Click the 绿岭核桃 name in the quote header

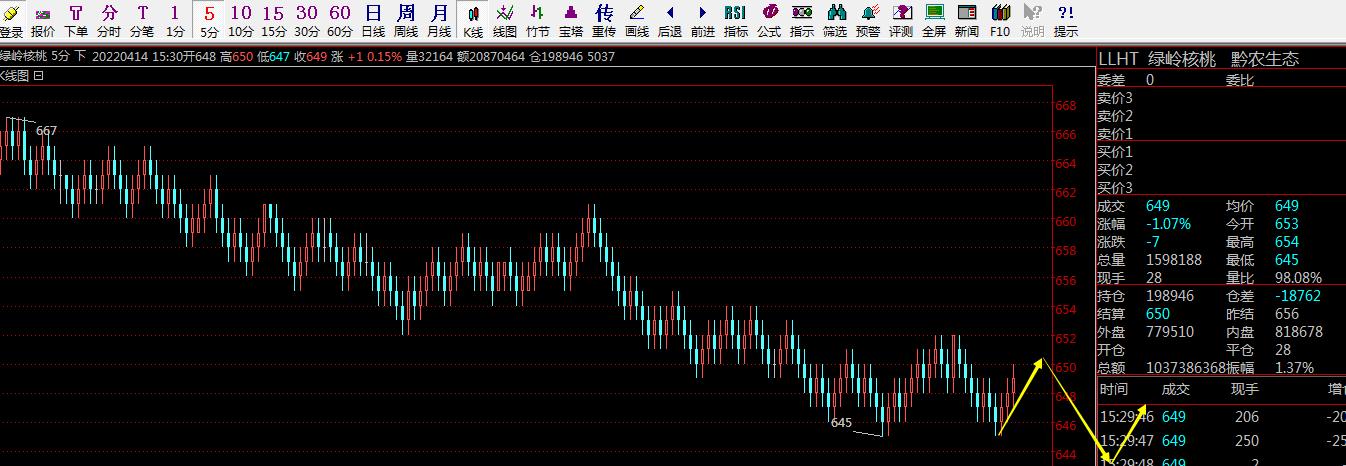click(1184, 59)
